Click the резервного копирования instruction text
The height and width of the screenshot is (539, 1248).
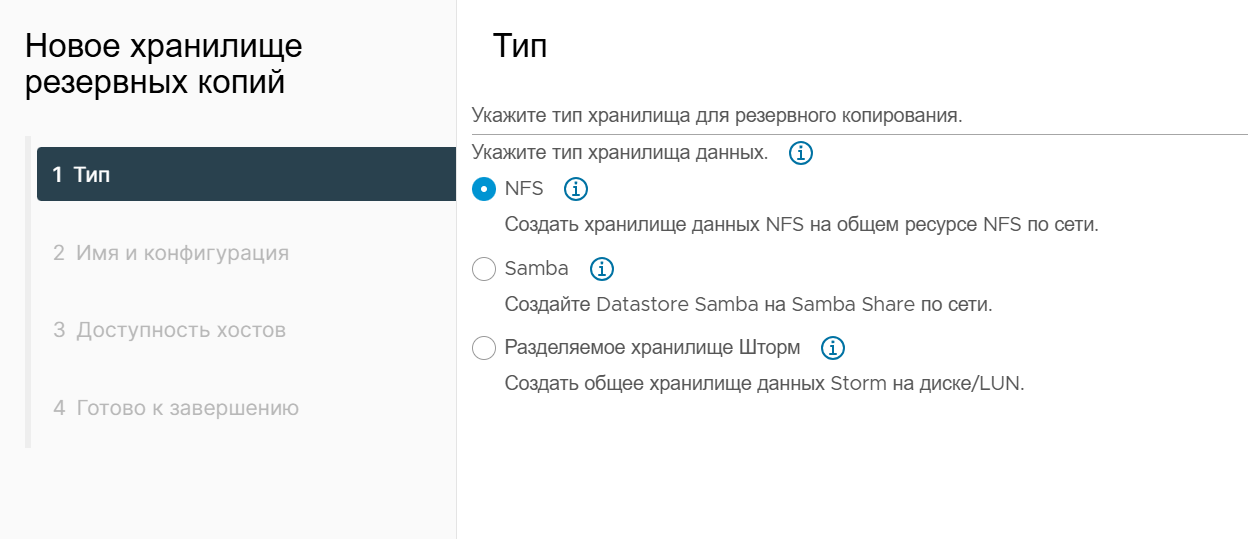click(717, 115)
